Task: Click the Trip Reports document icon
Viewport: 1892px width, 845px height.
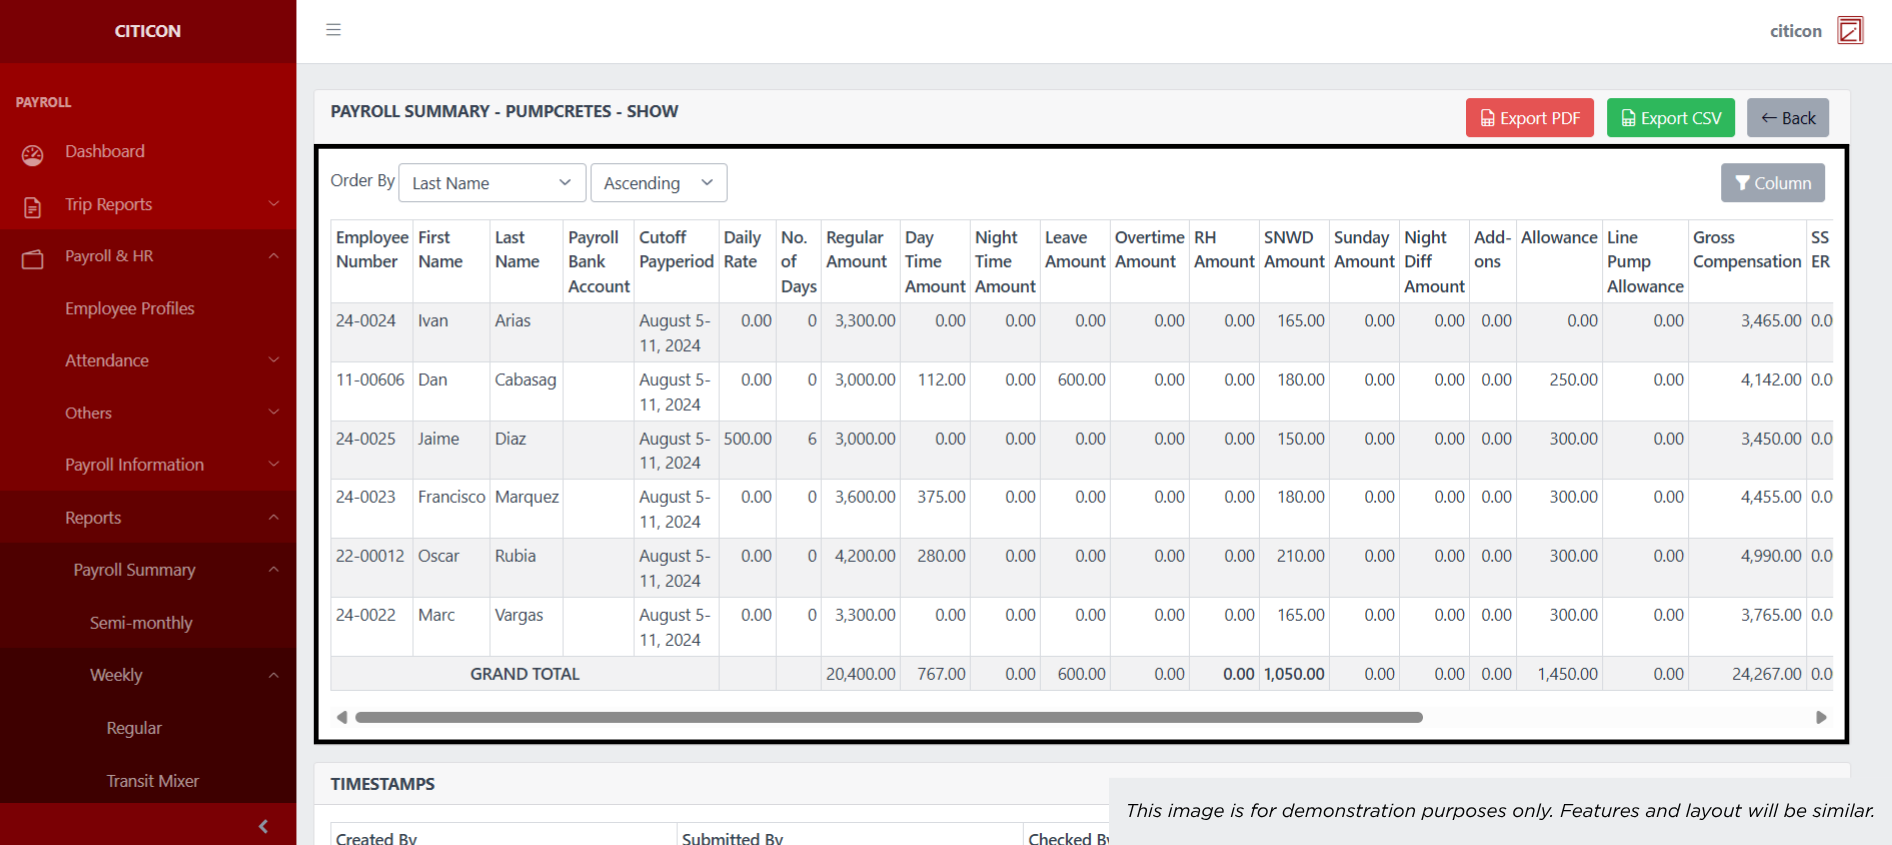Action: (33, 207)
